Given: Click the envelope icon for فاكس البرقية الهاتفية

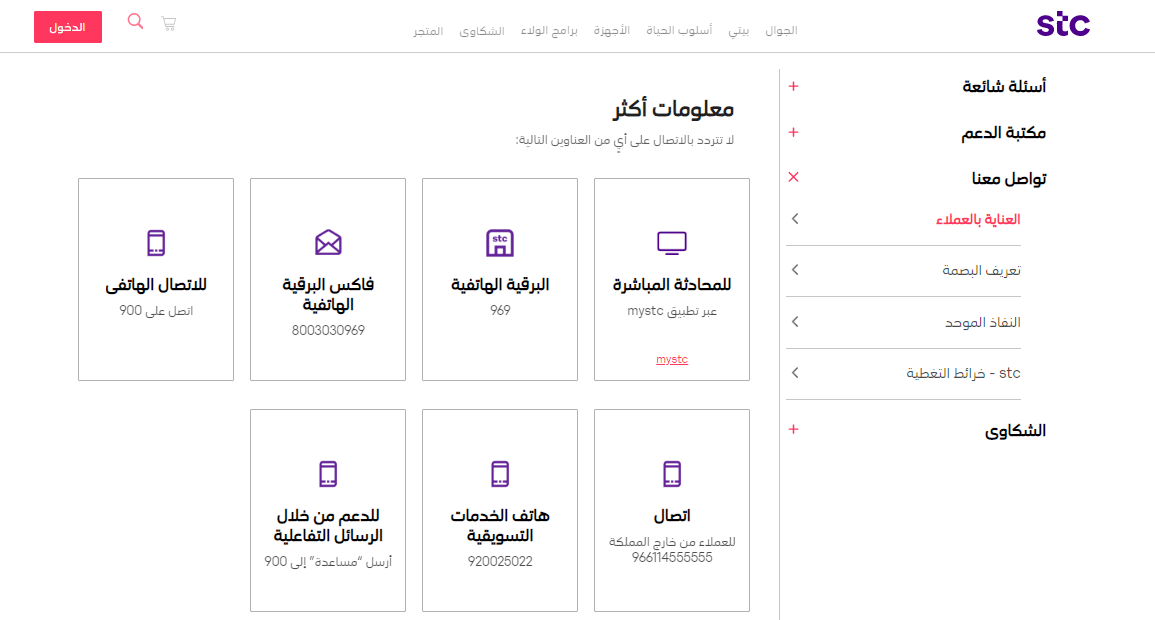Looking at the screenshot, I should pyautogui.click(x=329, y=242).
